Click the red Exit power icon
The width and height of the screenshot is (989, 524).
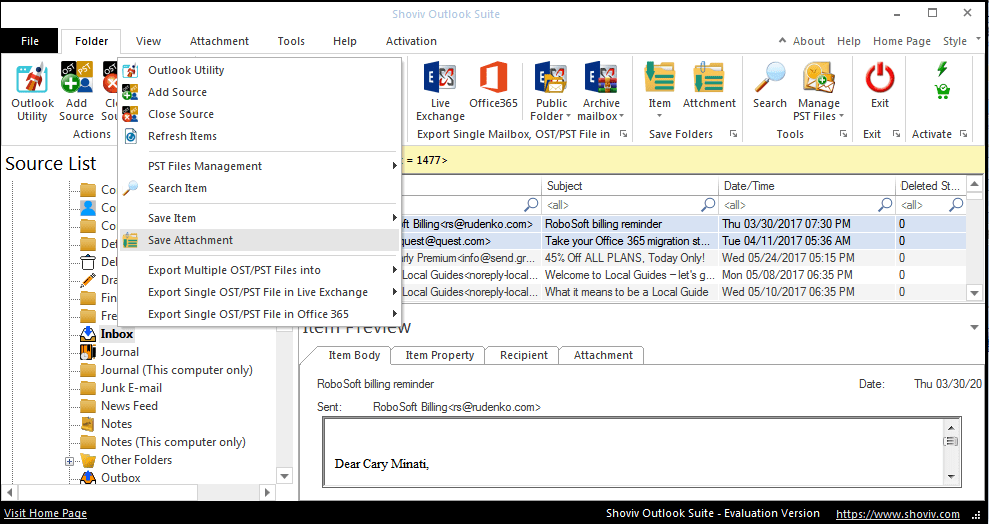point(879,78)
